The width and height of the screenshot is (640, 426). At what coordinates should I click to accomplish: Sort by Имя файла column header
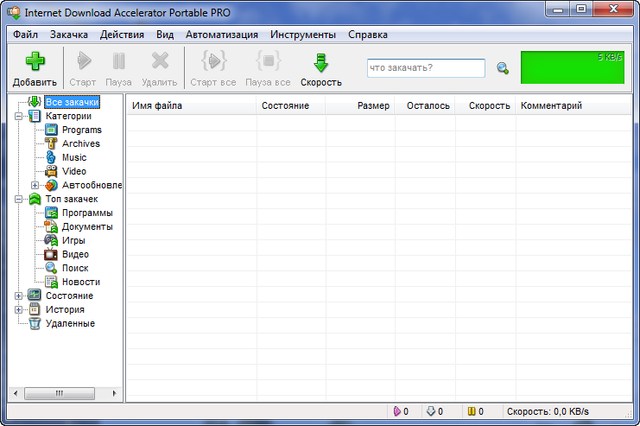click(x=190, y=106)
